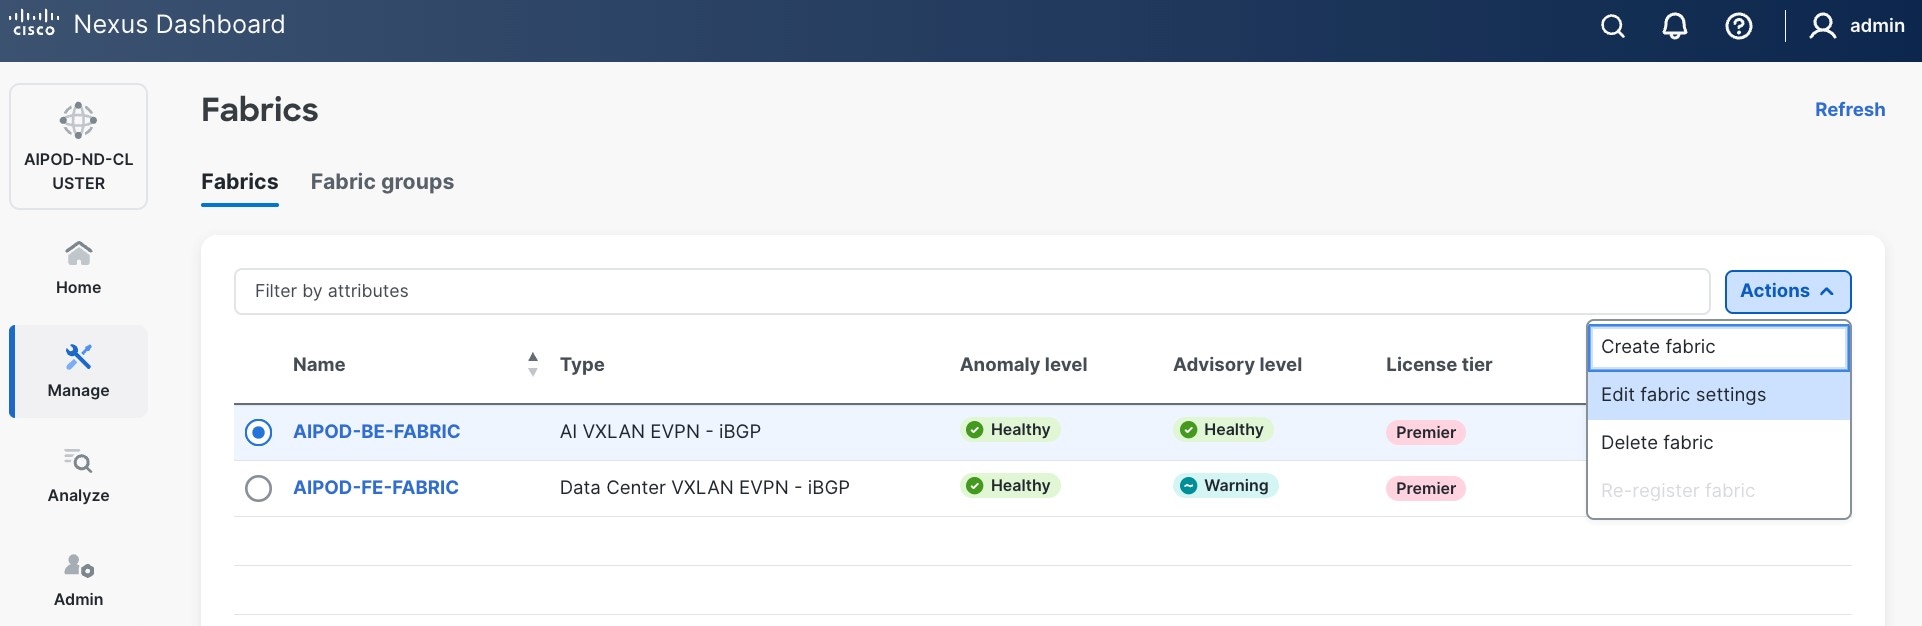This screenshot has height=626, width=1922.
Task: Choose Delete fabric from the menu
Action: 1718,443
